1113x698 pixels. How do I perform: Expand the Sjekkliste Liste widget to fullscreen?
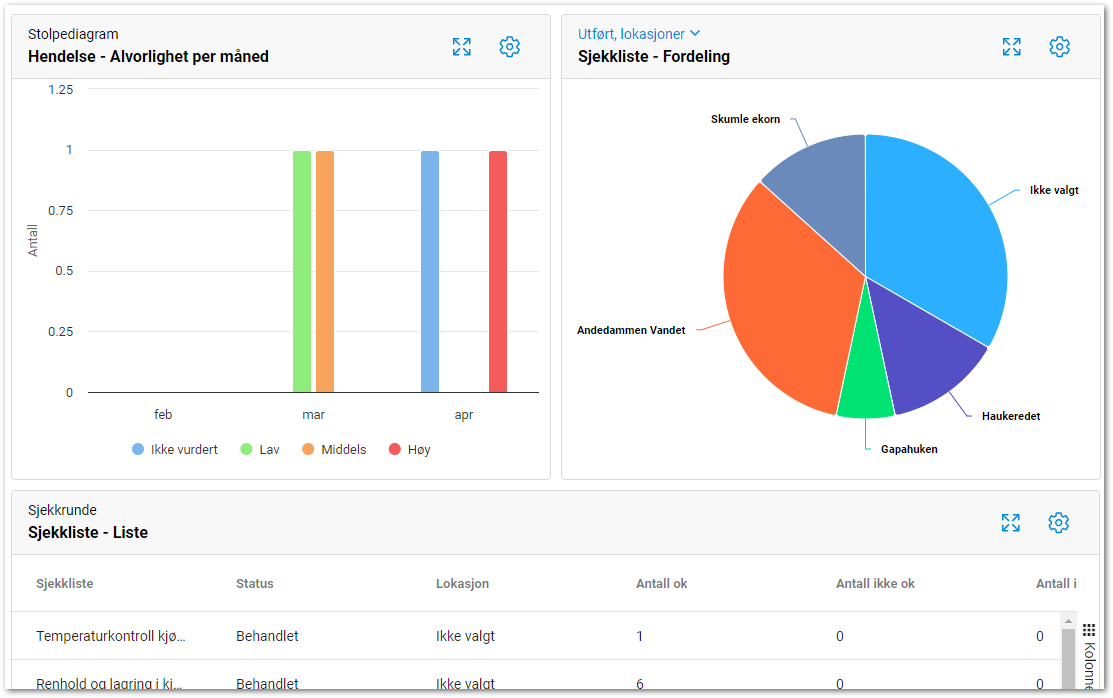pos(1010,523)
